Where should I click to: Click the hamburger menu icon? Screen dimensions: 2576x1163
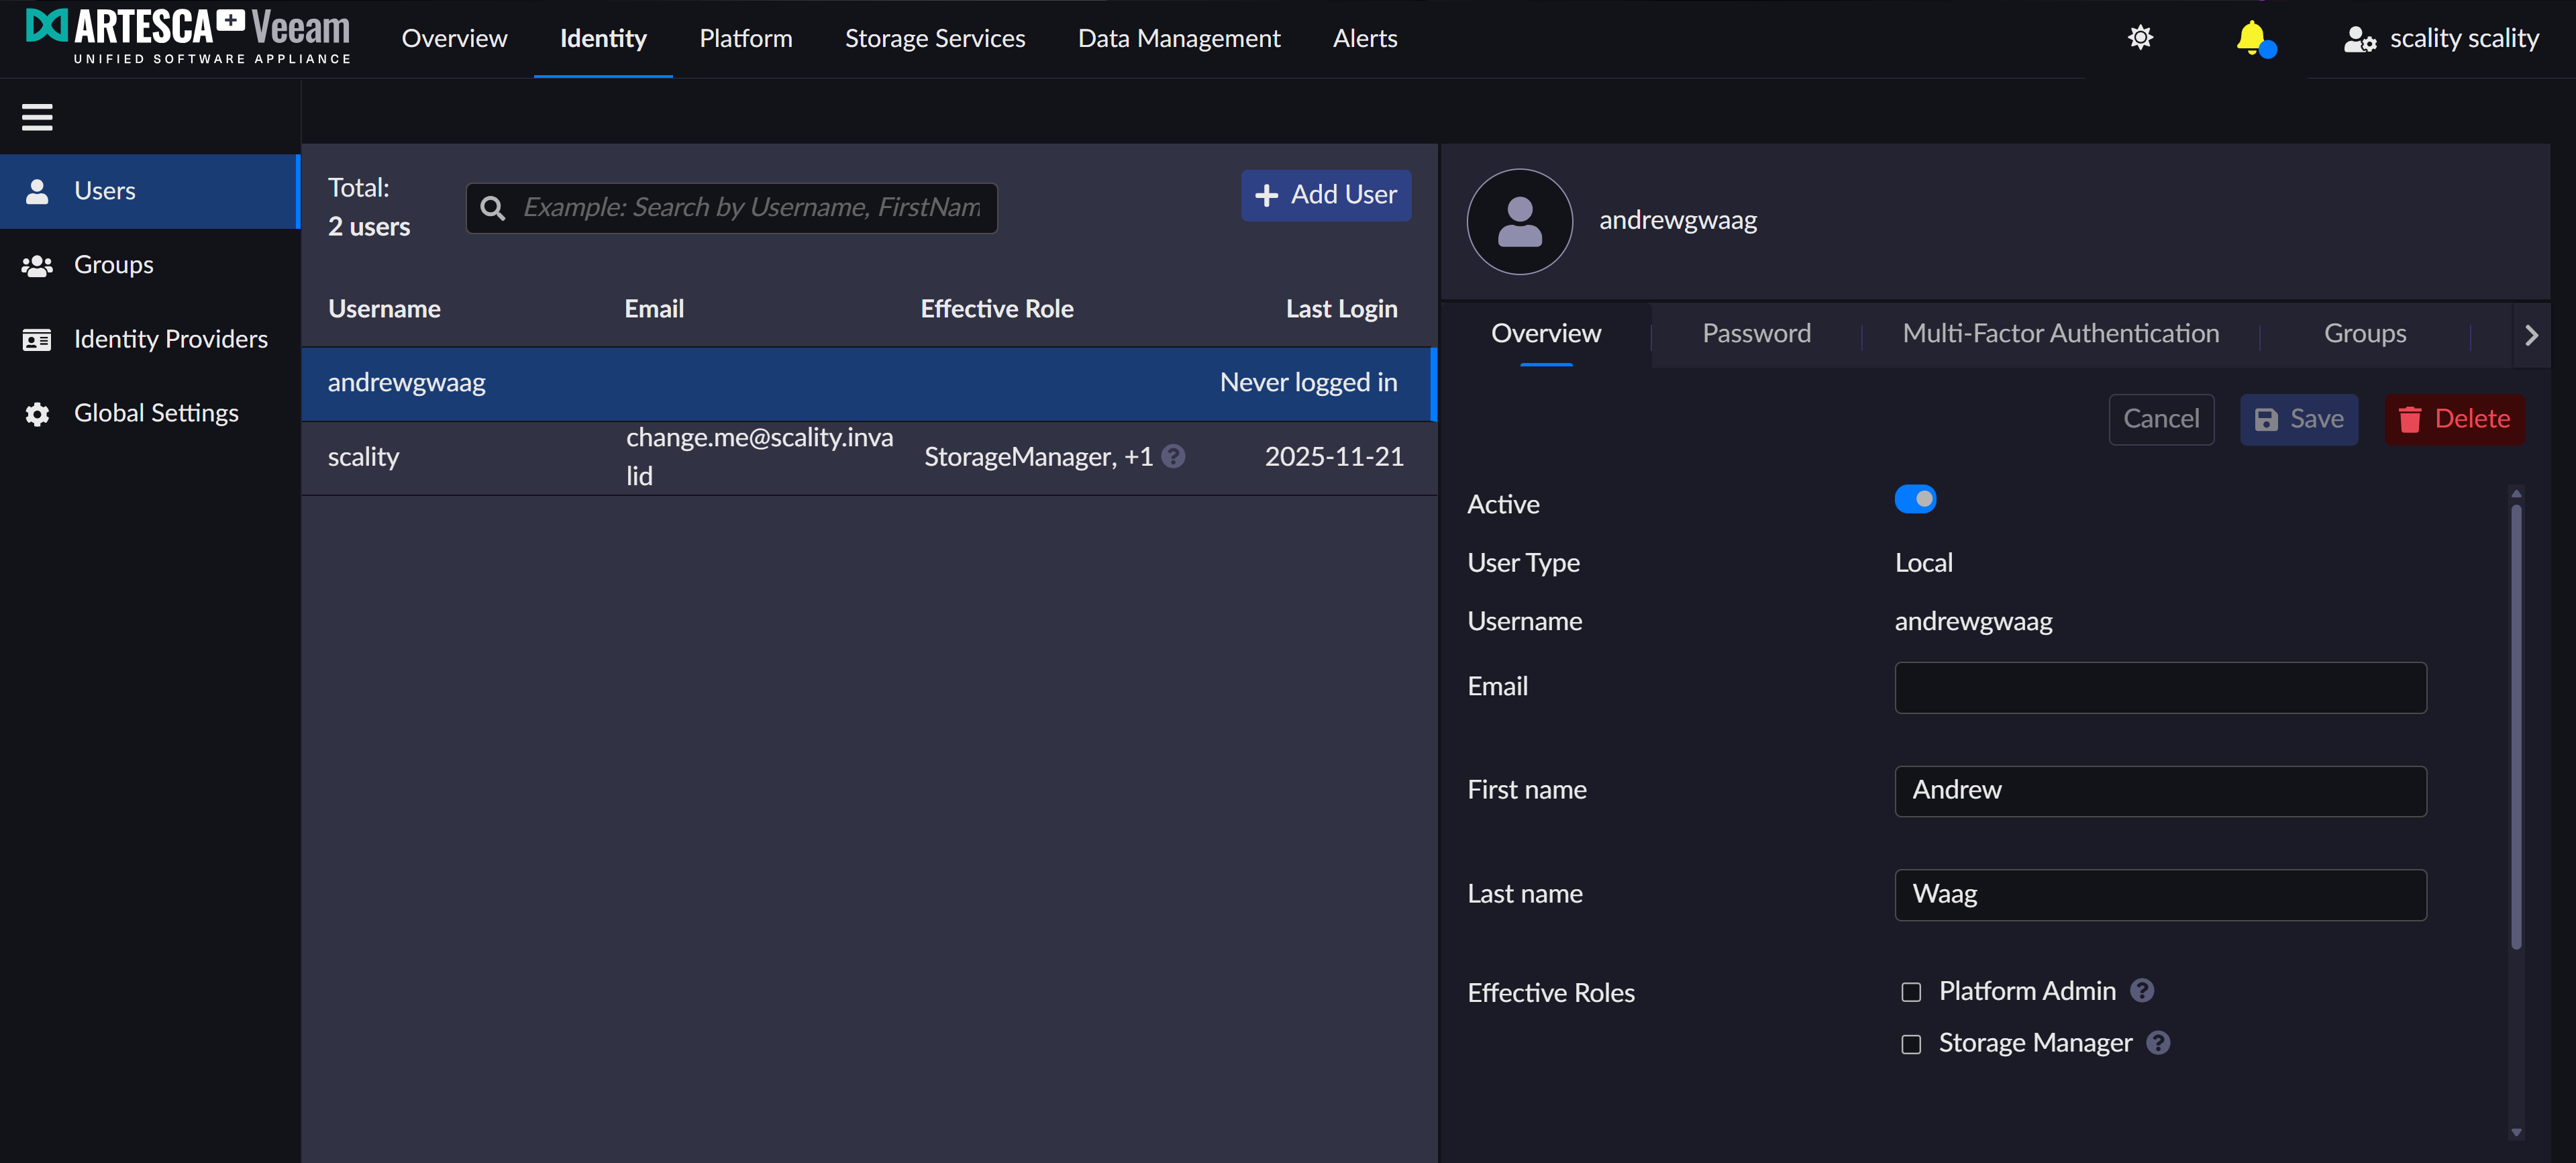tap(37, 117)
